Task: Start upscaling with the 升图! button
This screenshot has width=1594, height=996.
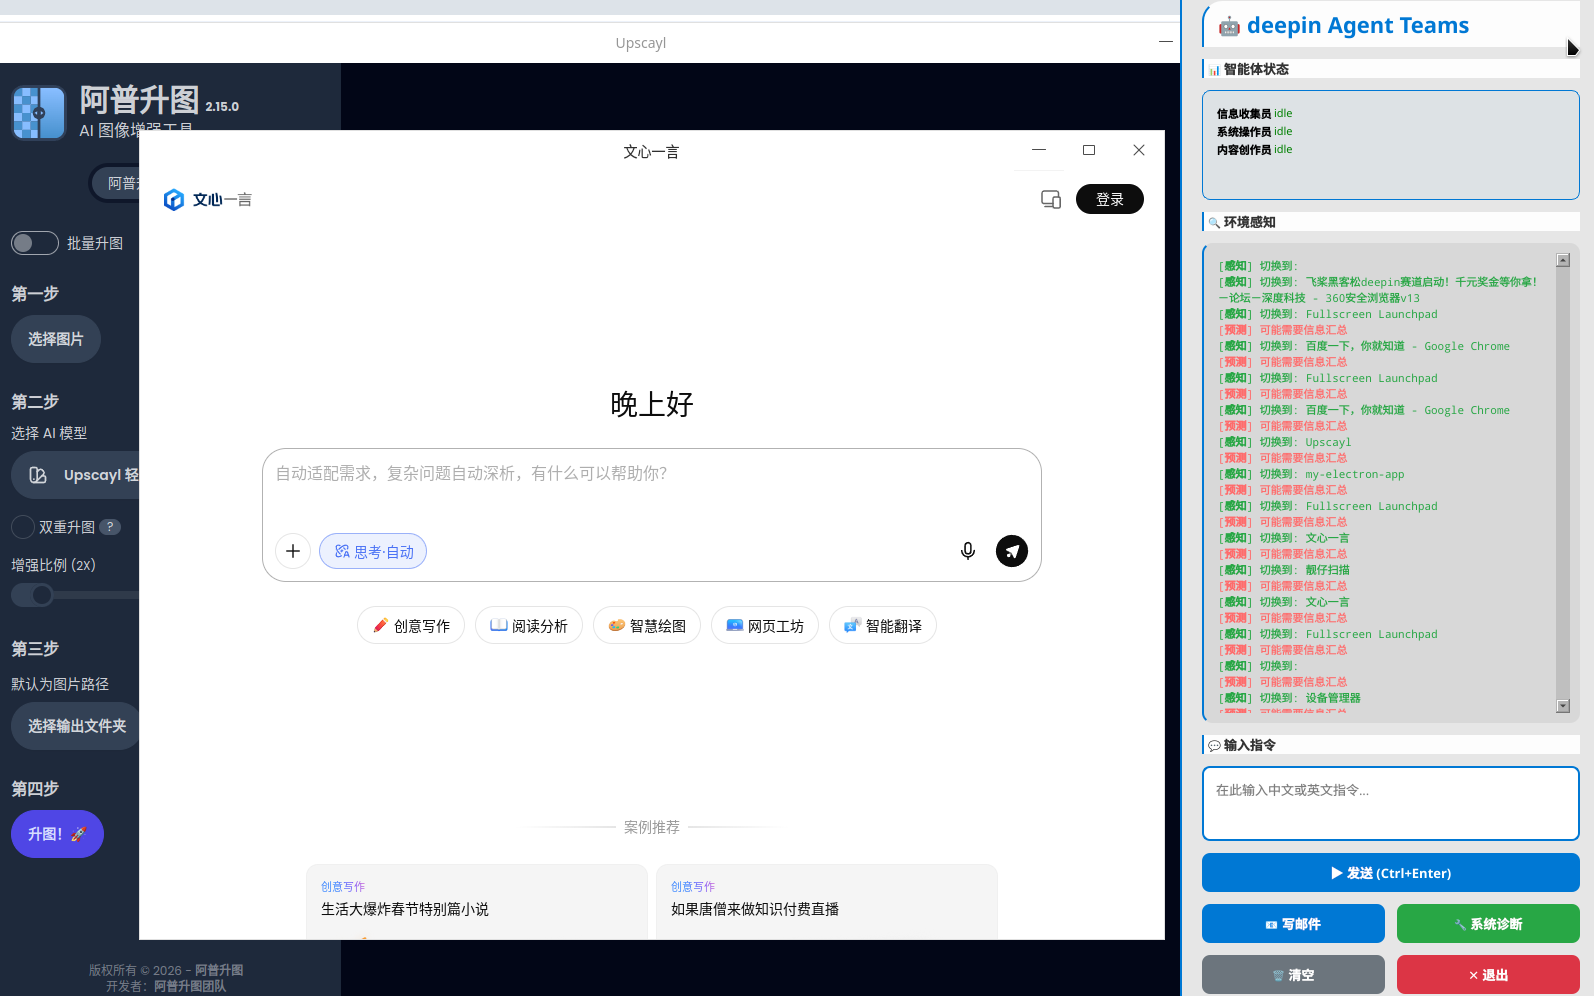Action: point(57,834)
